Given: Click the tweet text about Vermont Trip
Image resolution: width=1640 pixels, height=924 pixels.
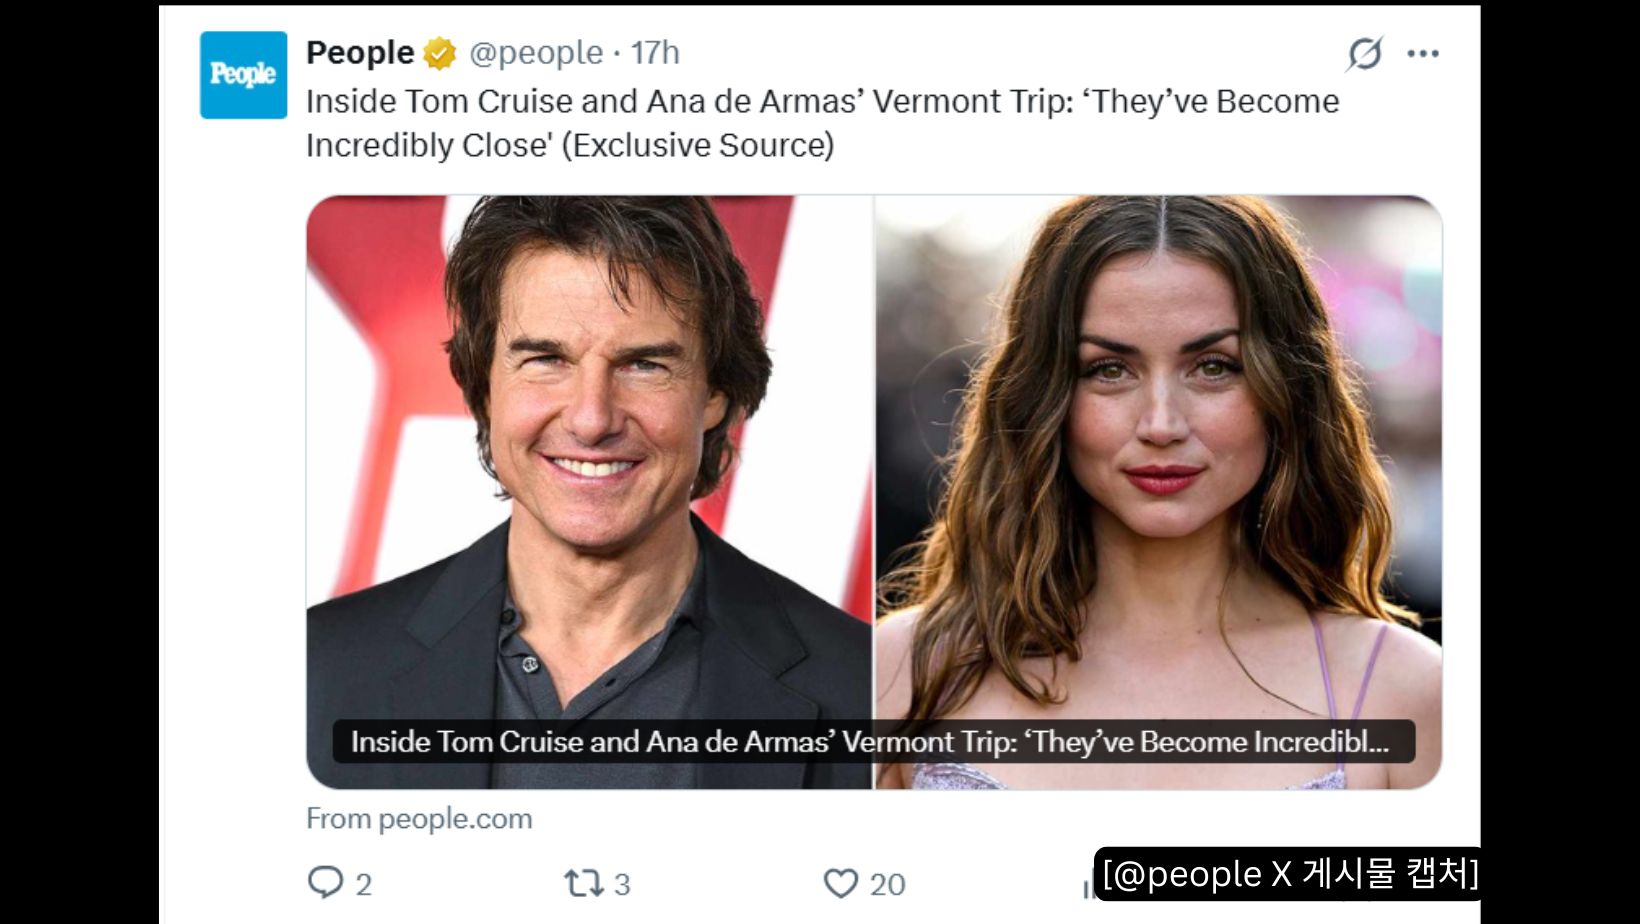Looking at the screenshot, I should 822,123.
